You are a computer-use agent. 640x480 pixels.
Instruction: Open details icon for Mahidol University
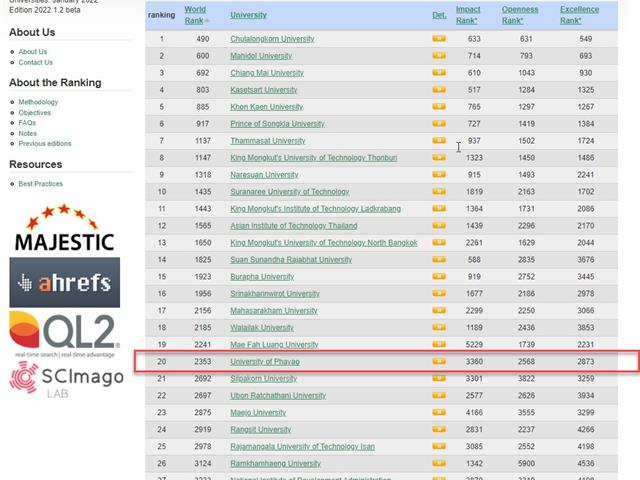point(439,56)
